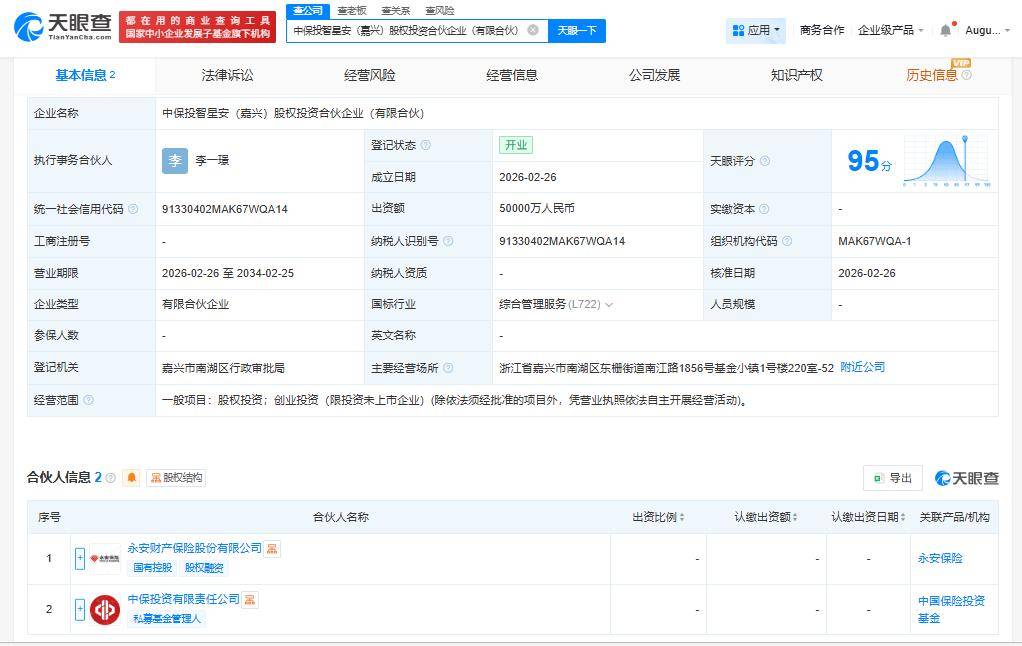Click the help icon next to 统一社会信用代码
This screenshot has height=646, width=1022.
(x=134, y=209)
